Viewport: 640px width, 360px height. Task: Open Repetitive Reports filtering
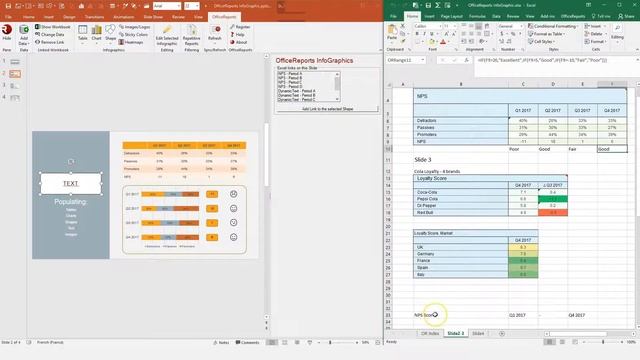(x=191, y=36)
